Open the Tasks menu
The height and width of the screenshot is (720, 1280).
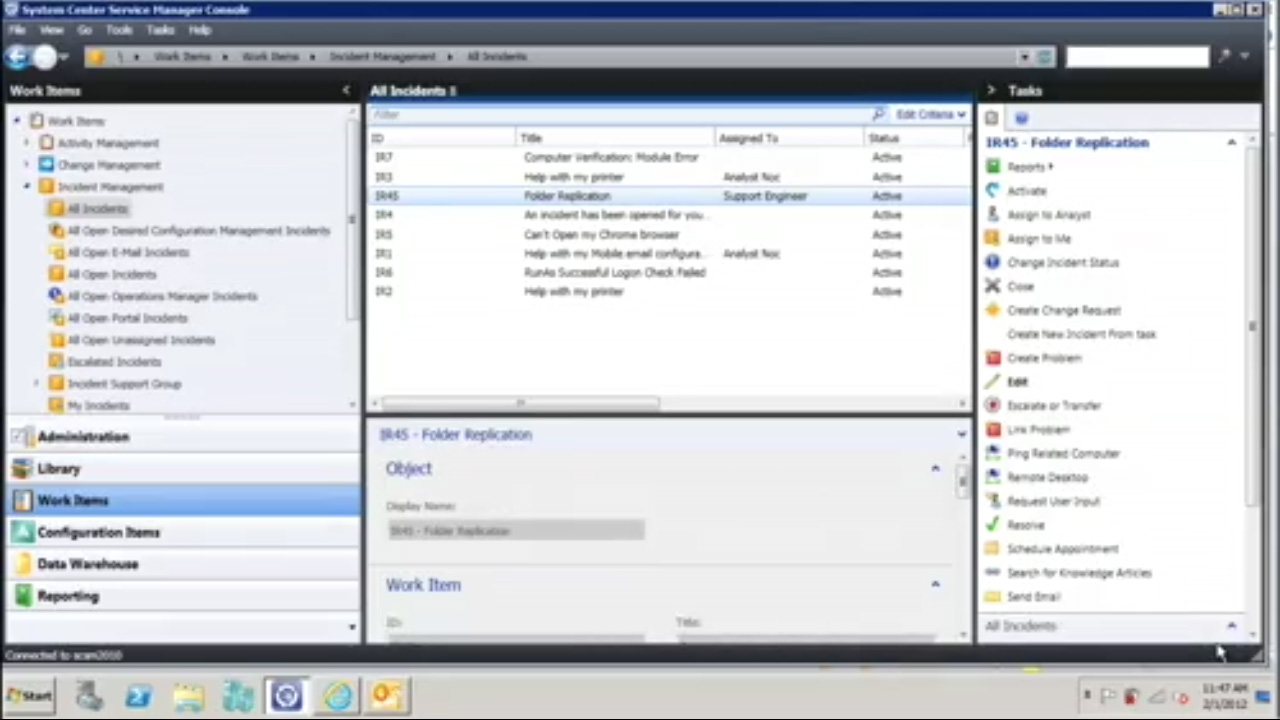pyautogui.click(x=160, y=30)
